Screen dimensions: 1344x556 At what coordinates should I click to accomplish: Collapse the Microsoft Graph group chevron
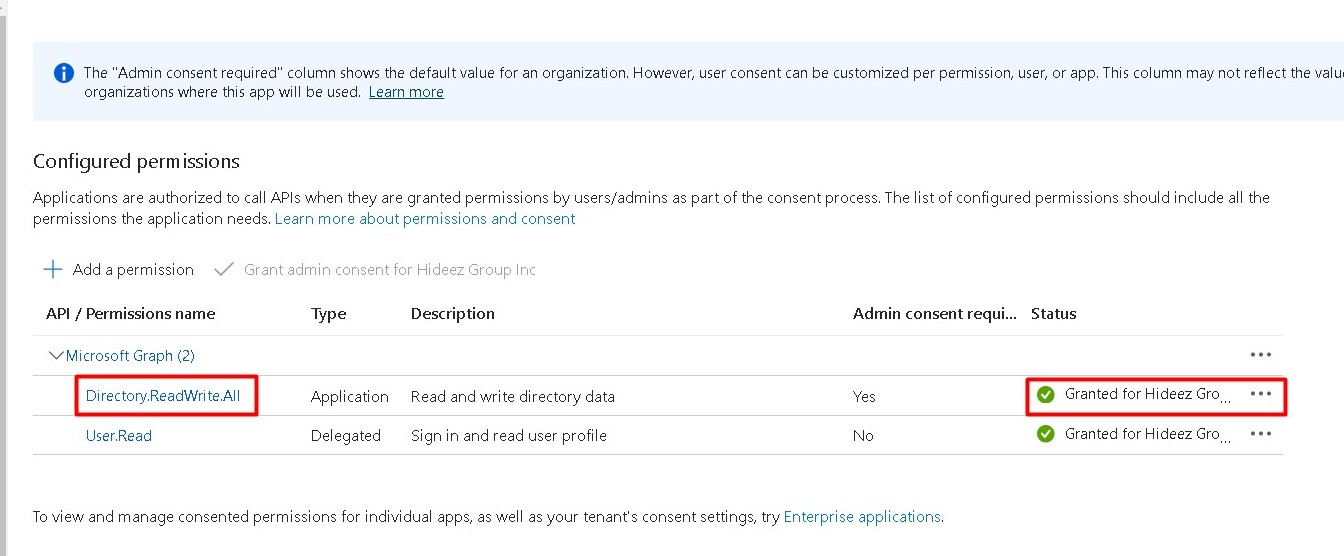pyautogui.click(x=56, y=355)
